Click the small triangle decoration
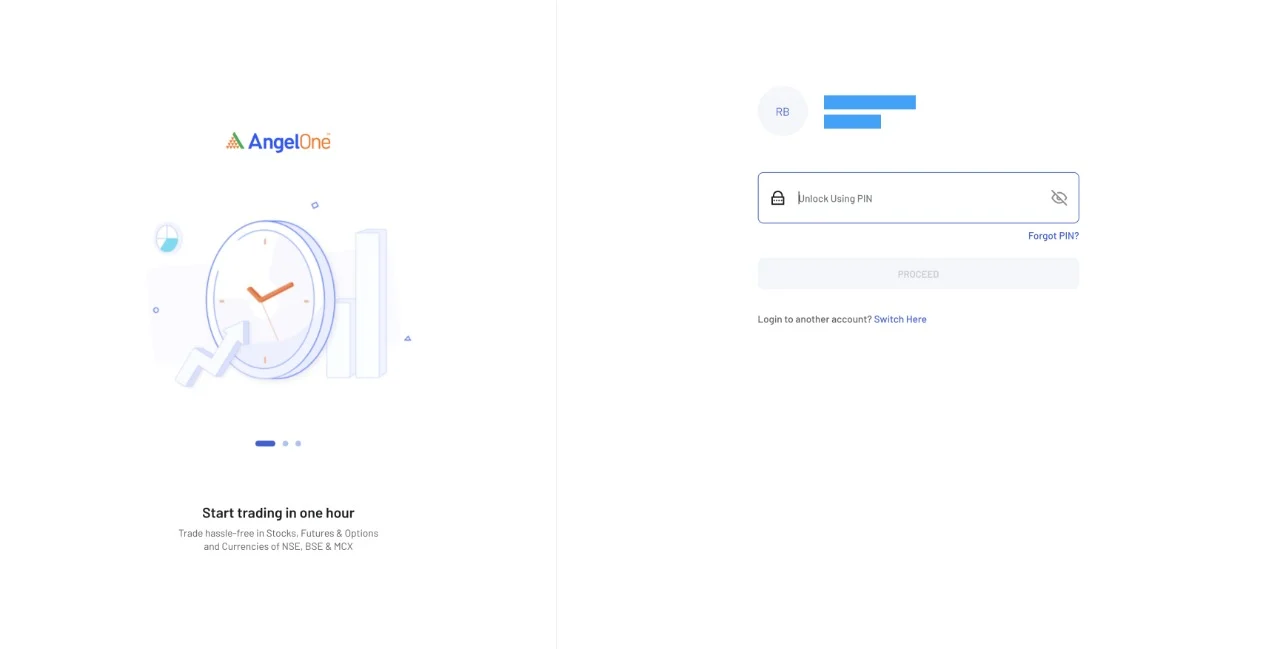Viewport: 1280px width, 649px height. (408, 339)
